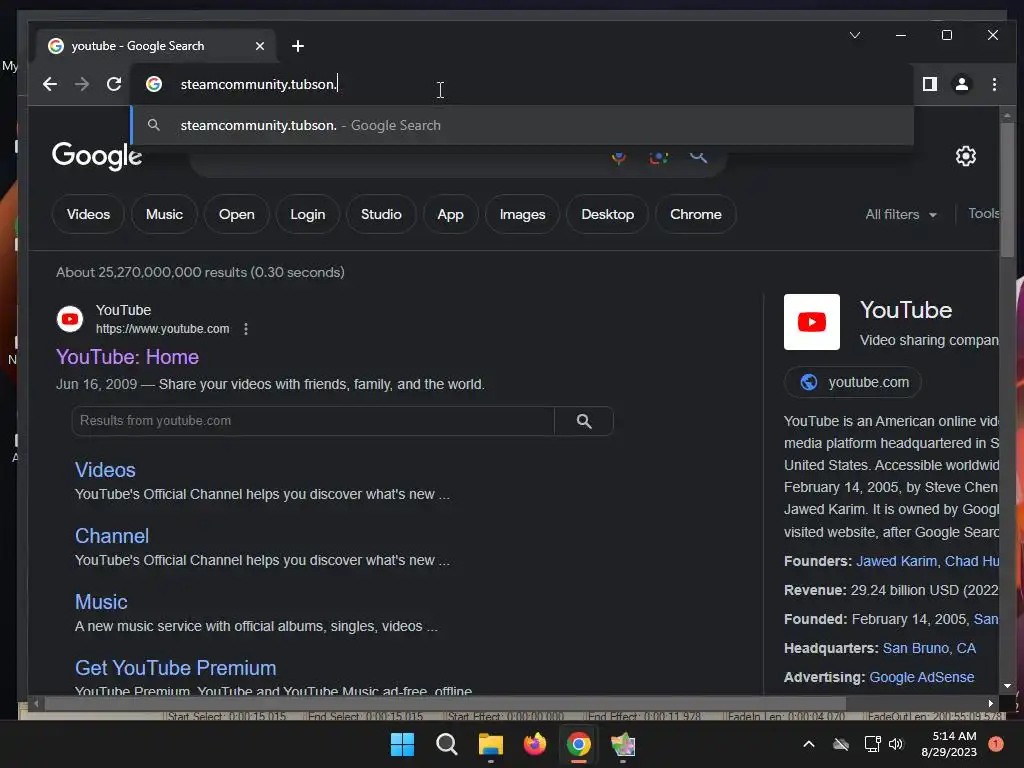Click the vertical scrollbar thumb
The image size is (1024, 768).
coord(1007,189)
